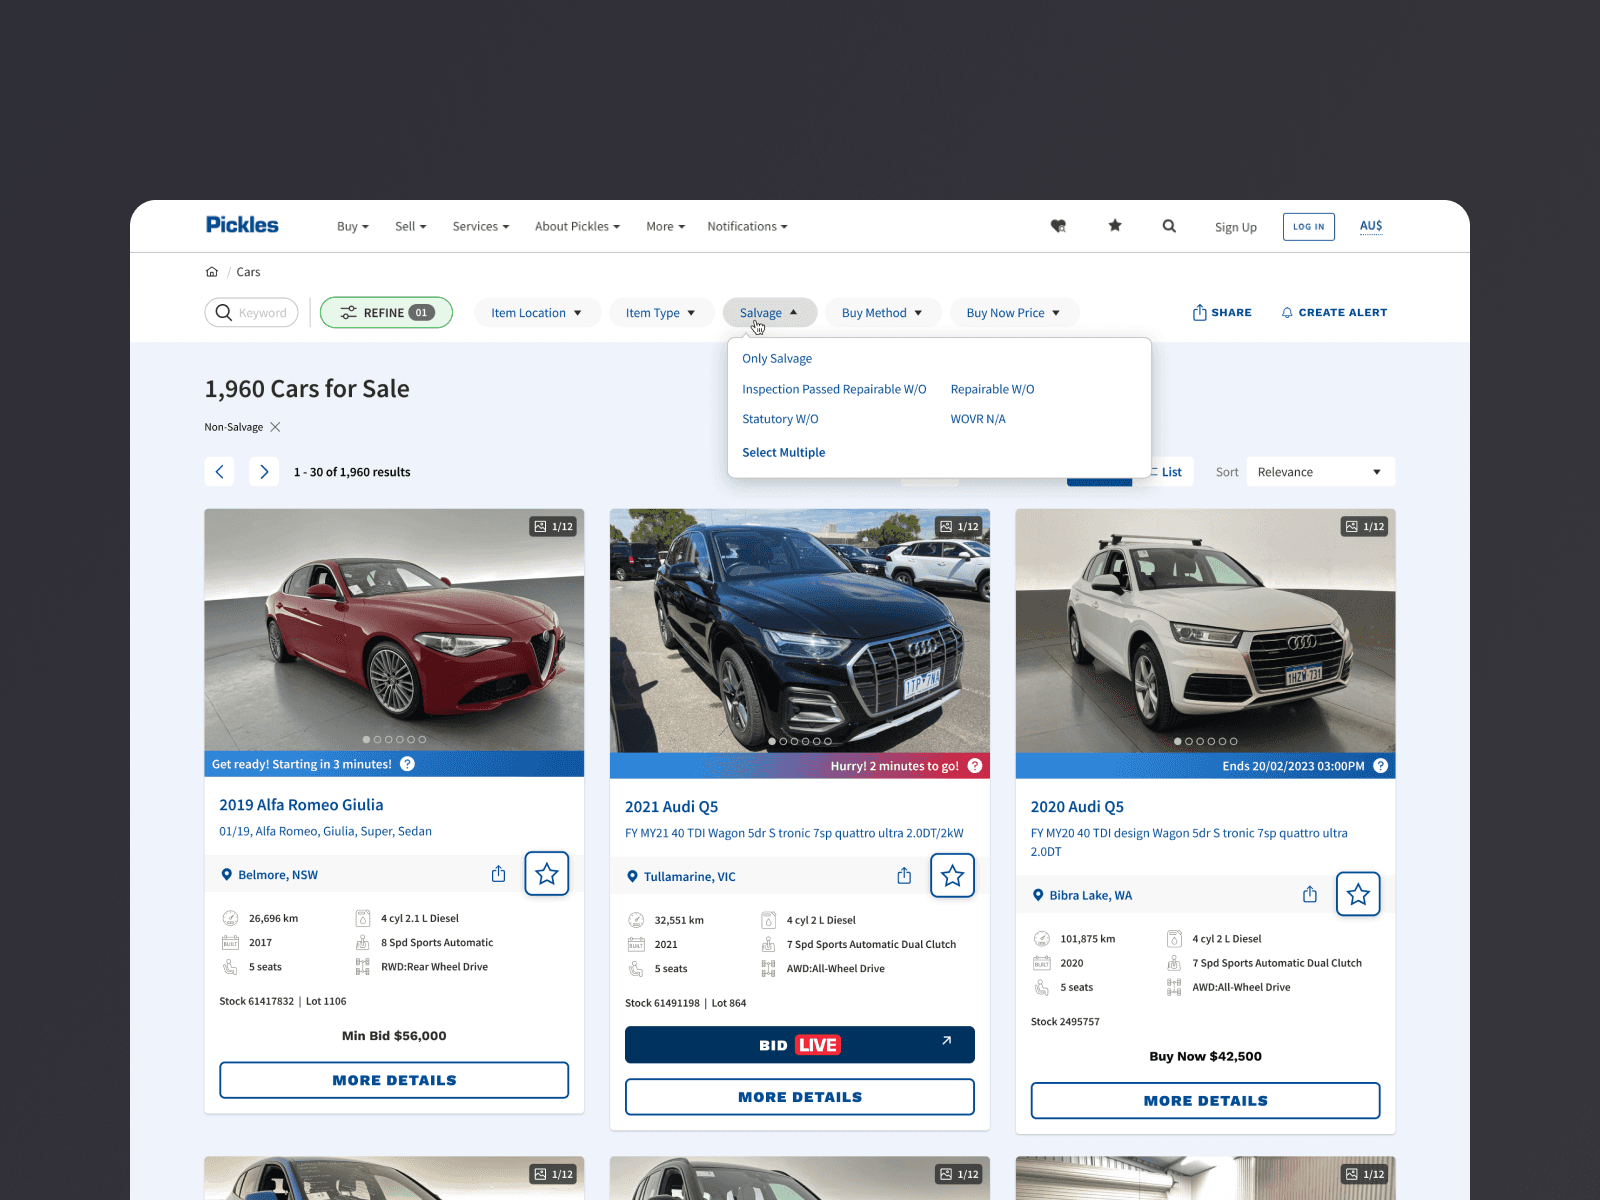The image size is (1600, 1200).
Task: Click the Pickles logo
Action: click(x=242, y=225)
